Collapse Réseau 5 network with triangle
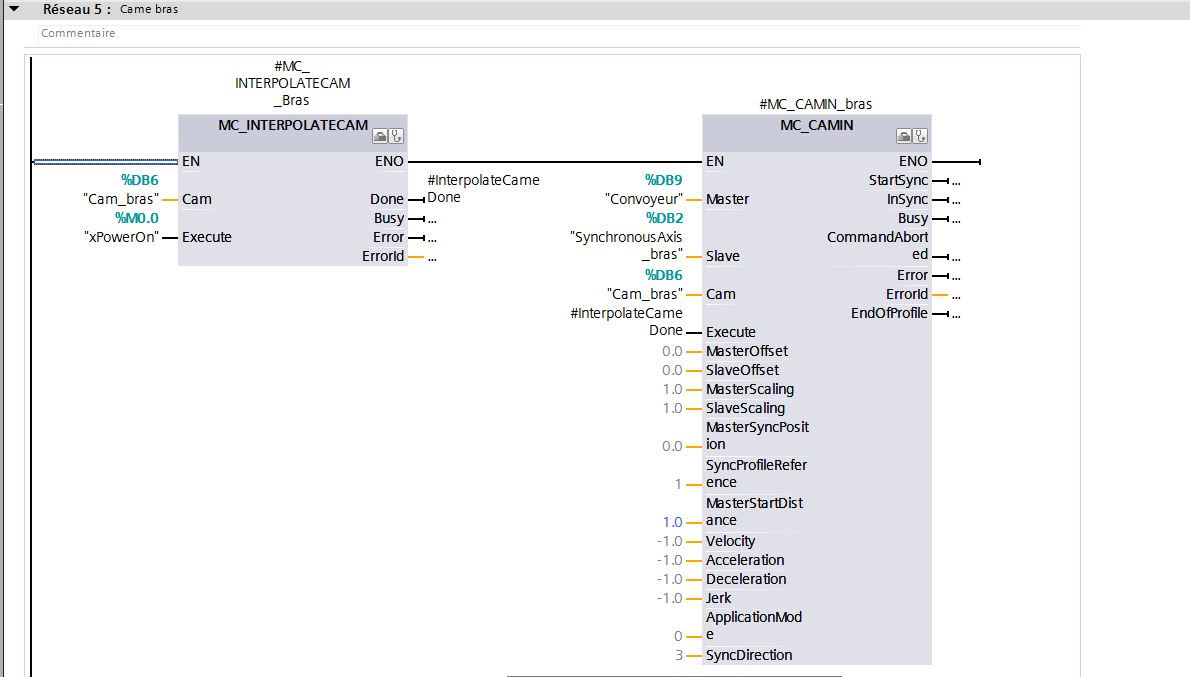This screenshot has height=677, width=1190. click(14, 9)
